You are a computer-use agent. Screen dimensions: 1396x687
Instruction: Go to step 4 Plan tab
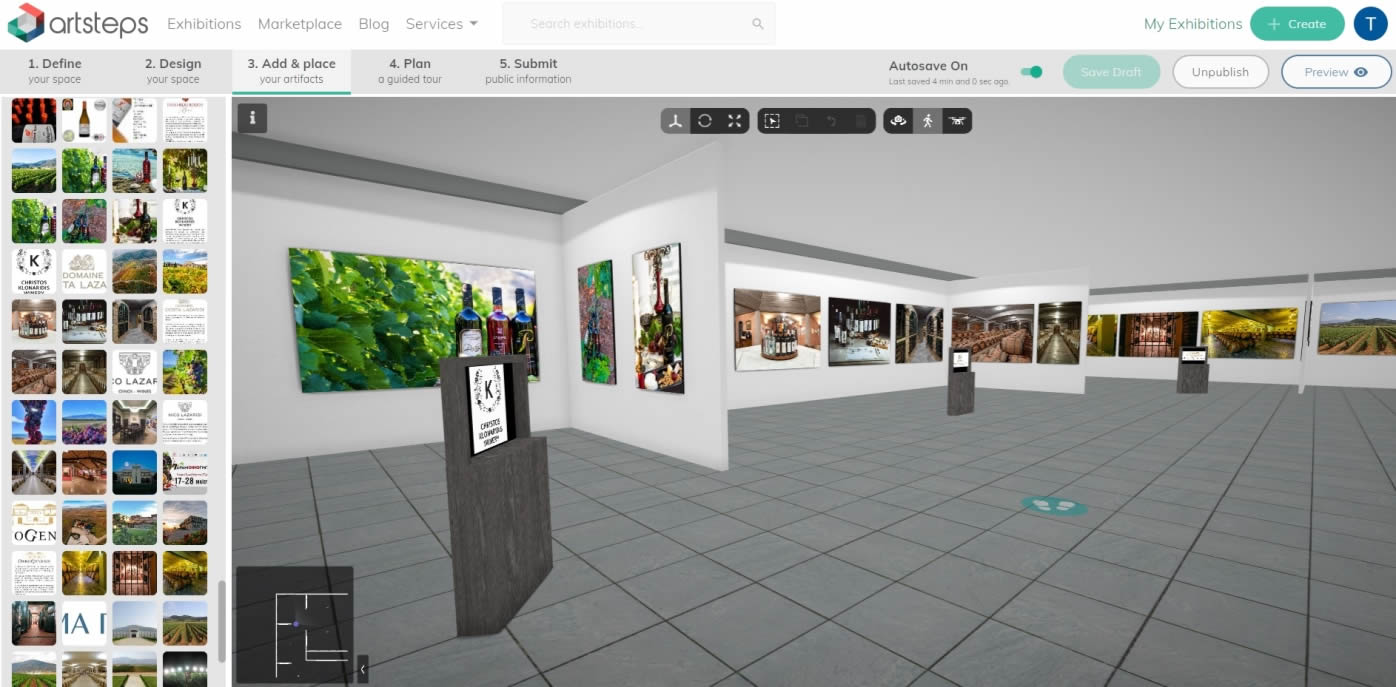coord(410,71)
